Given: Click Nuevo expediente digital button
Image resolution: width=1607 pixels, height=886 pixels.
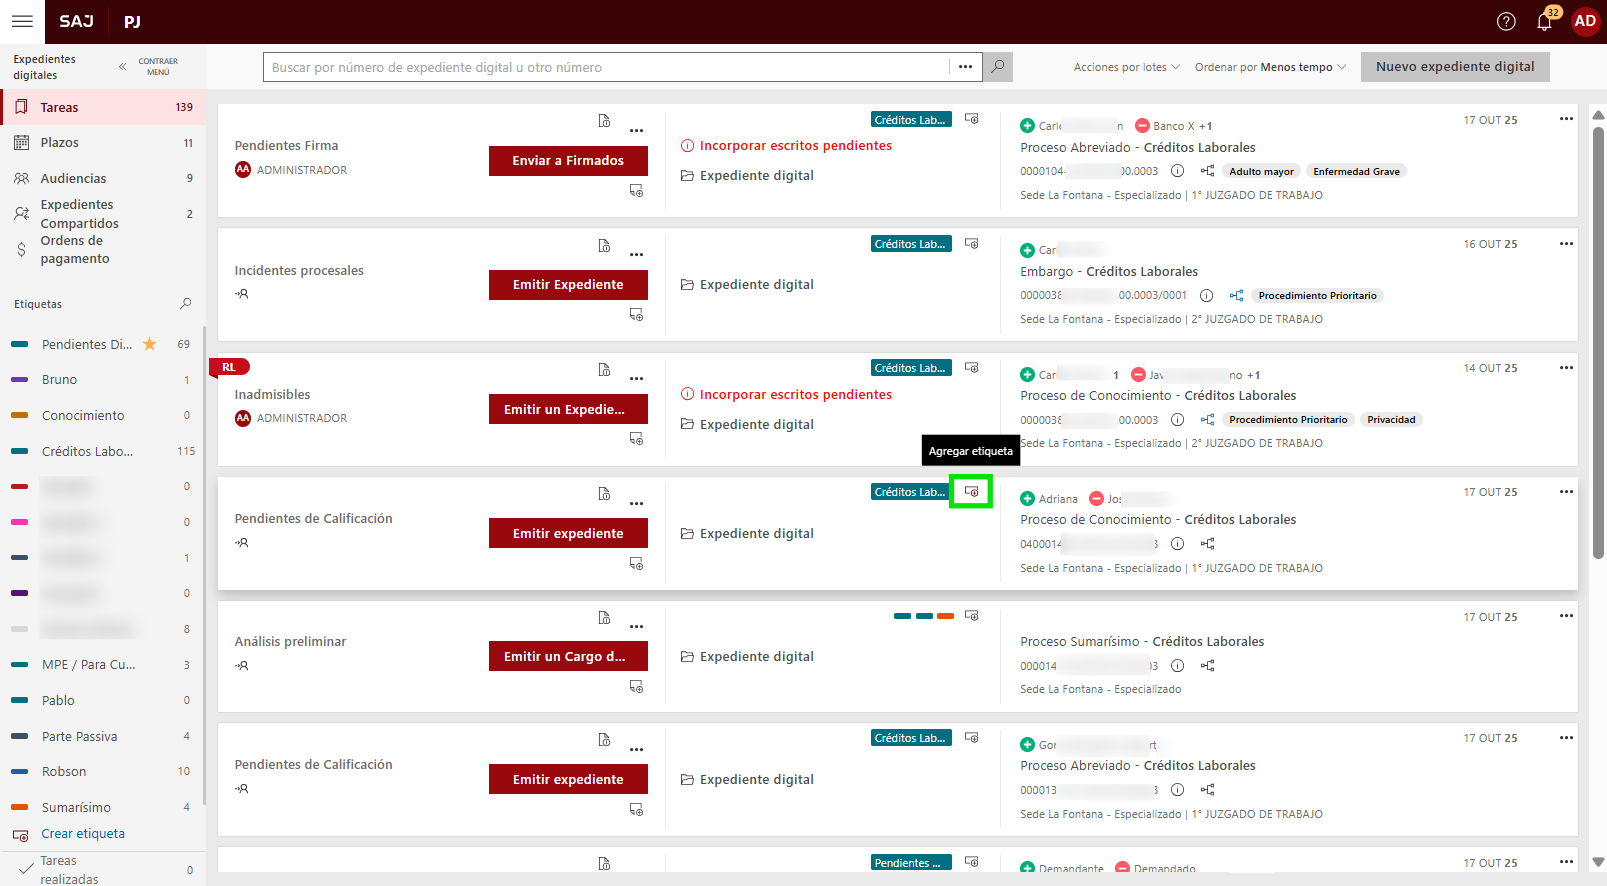Looking at the screenshot, I should pos(1454,67).
